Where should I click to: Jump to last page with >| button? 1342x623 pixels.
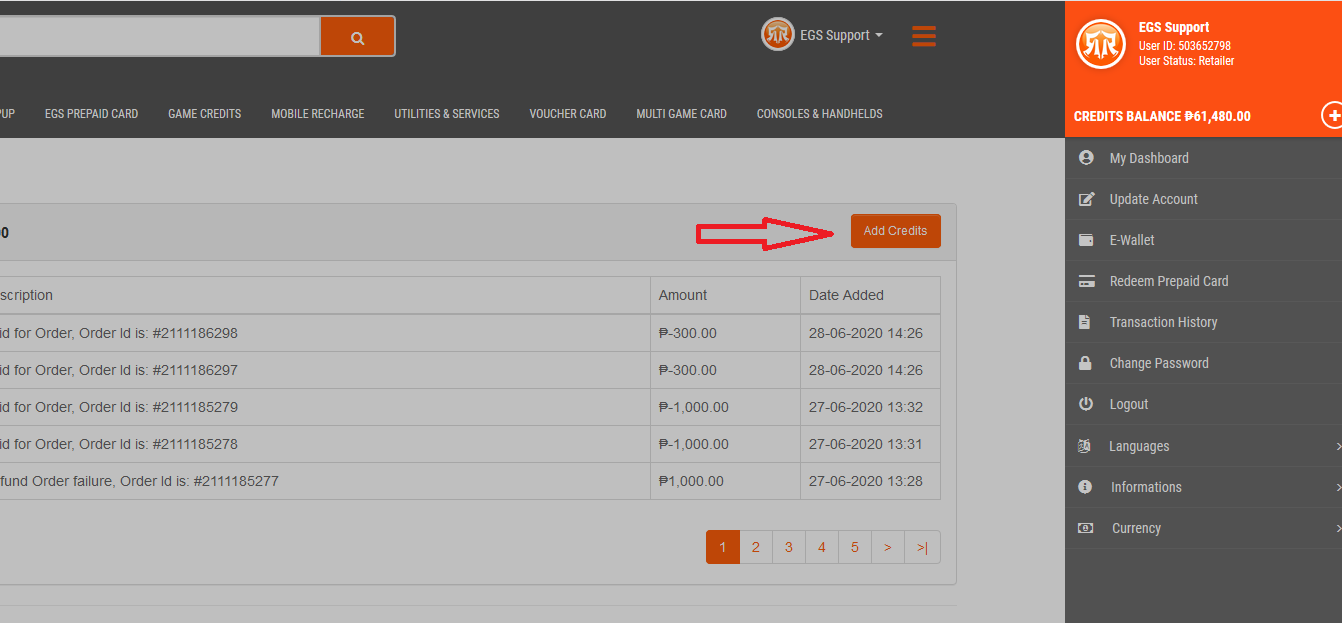click(x=922, y=547)
